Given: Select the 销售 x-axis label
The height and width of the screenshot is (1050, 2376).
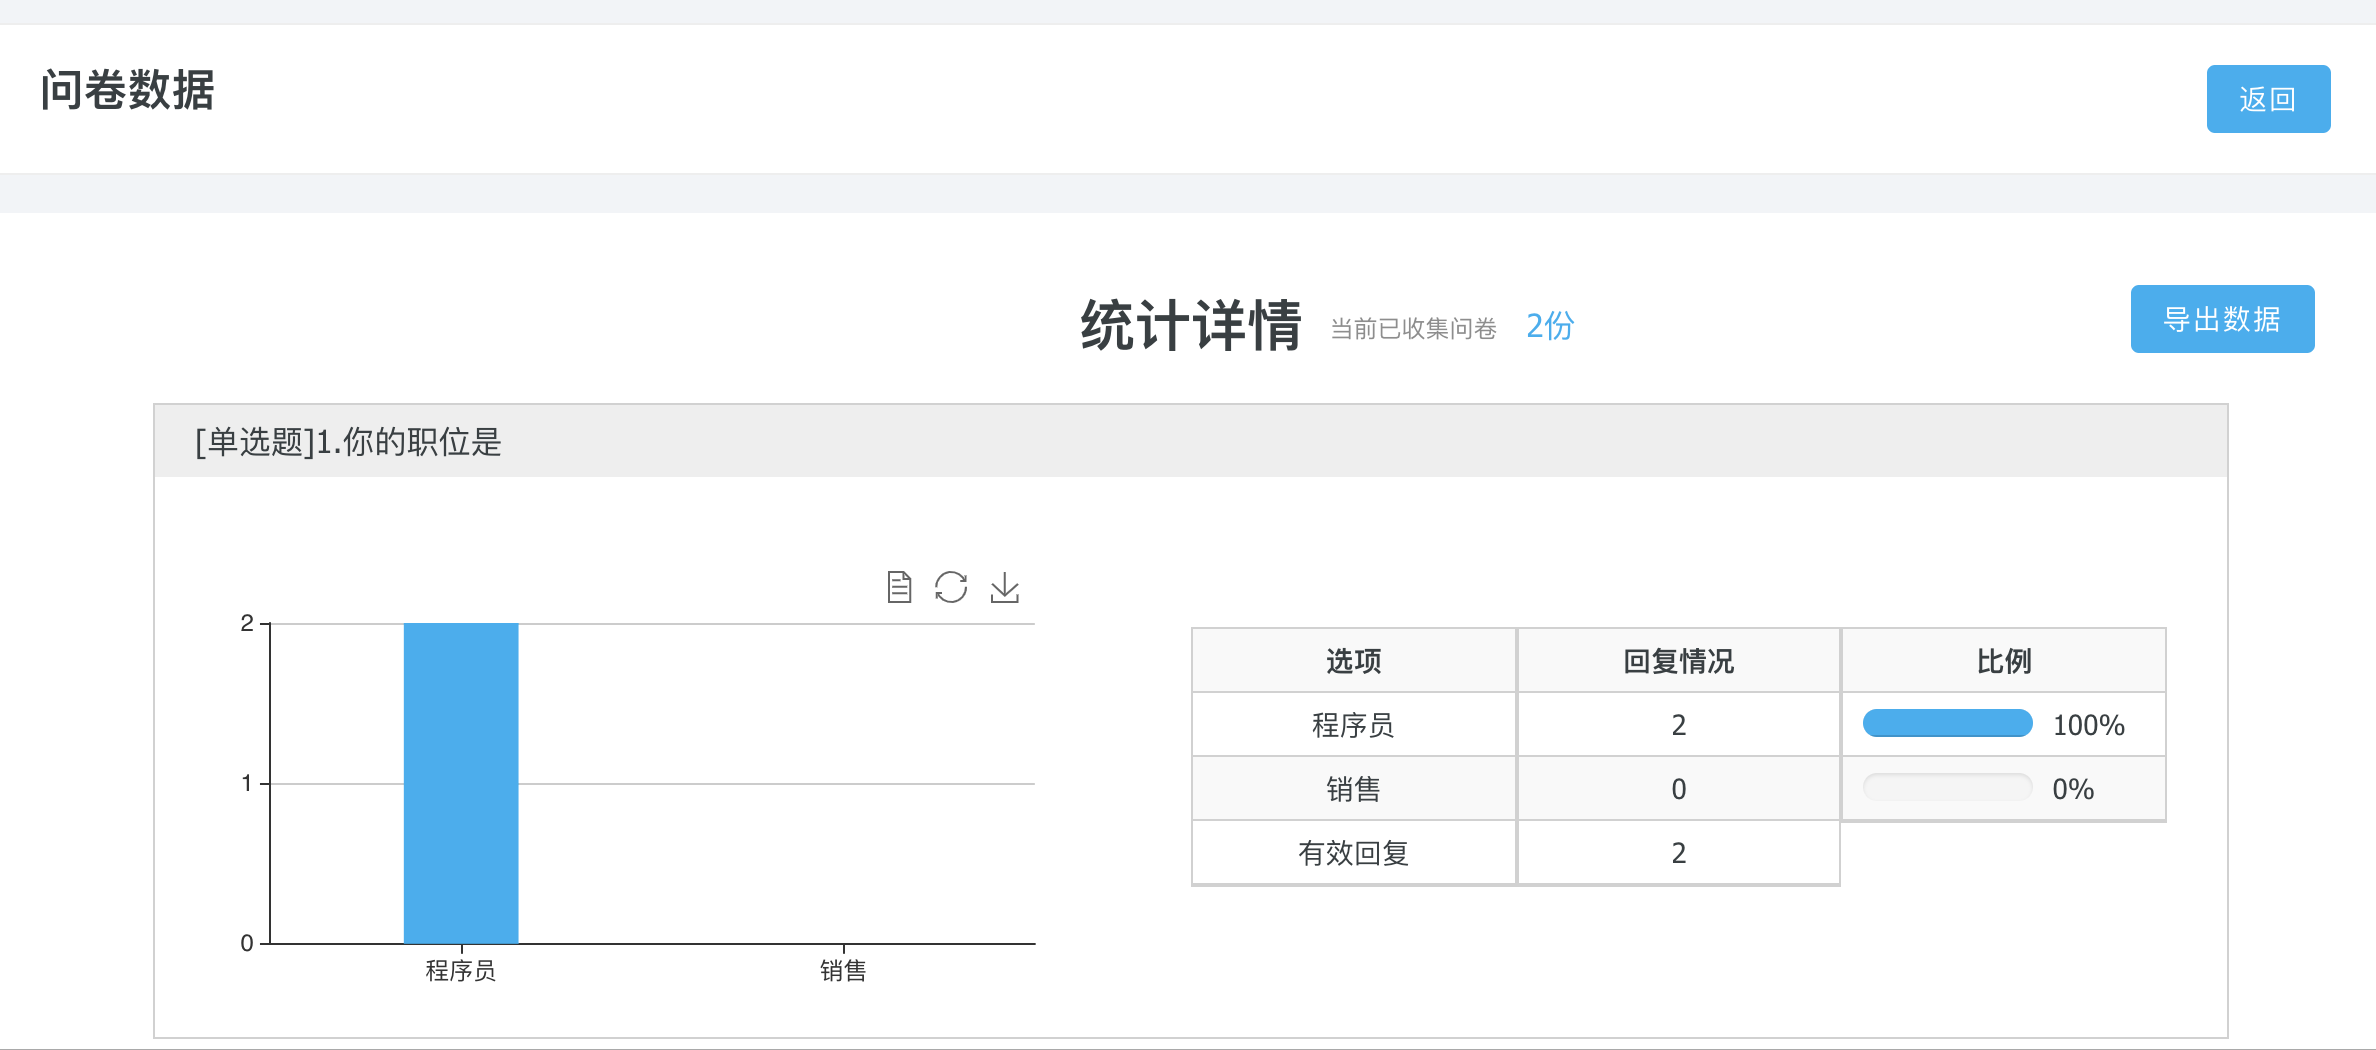Looking at the screenshot, I should 843,970.
